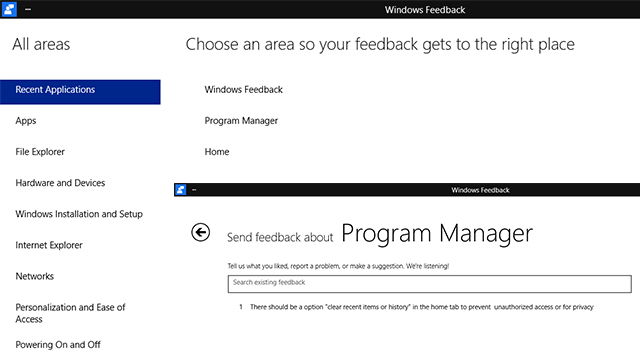
Task: Choose the Internet Explorer area
Action: (x=49, y=245)
